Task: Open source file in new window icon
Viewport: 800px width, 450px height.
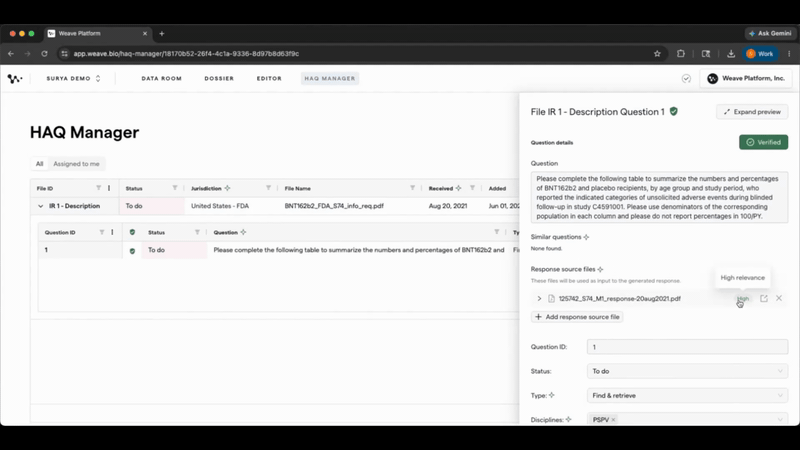Action: tap(764, 298)
